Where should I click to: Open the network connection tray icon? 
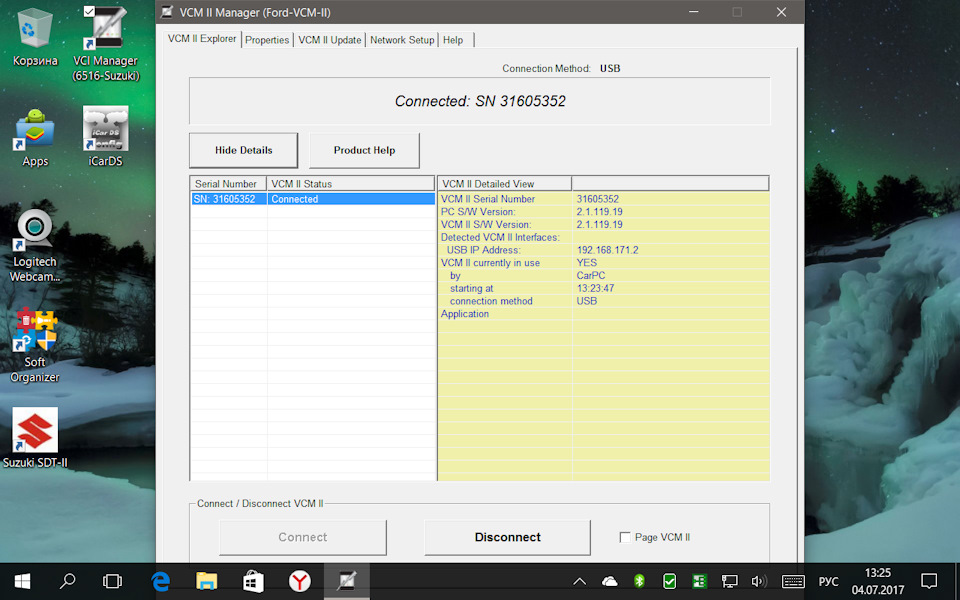(x=729, y=581)
